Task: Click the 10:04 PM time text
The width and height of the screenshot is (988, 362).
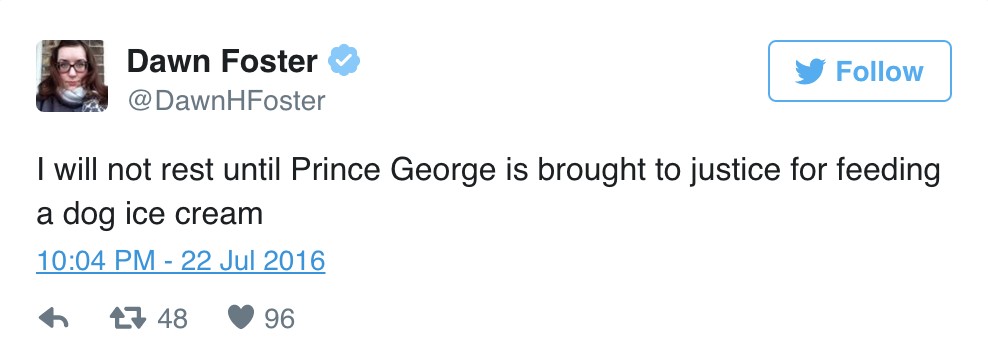Action: tap(96, 261)
